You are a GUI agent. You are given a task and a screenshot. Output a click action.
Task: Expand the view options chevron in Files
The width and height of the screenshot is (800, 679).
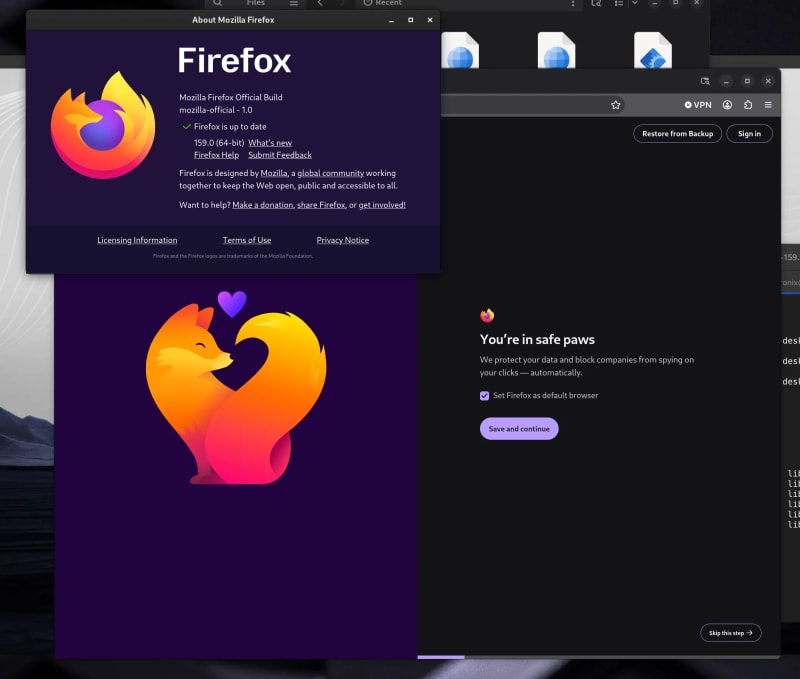(x=635, y=3)
